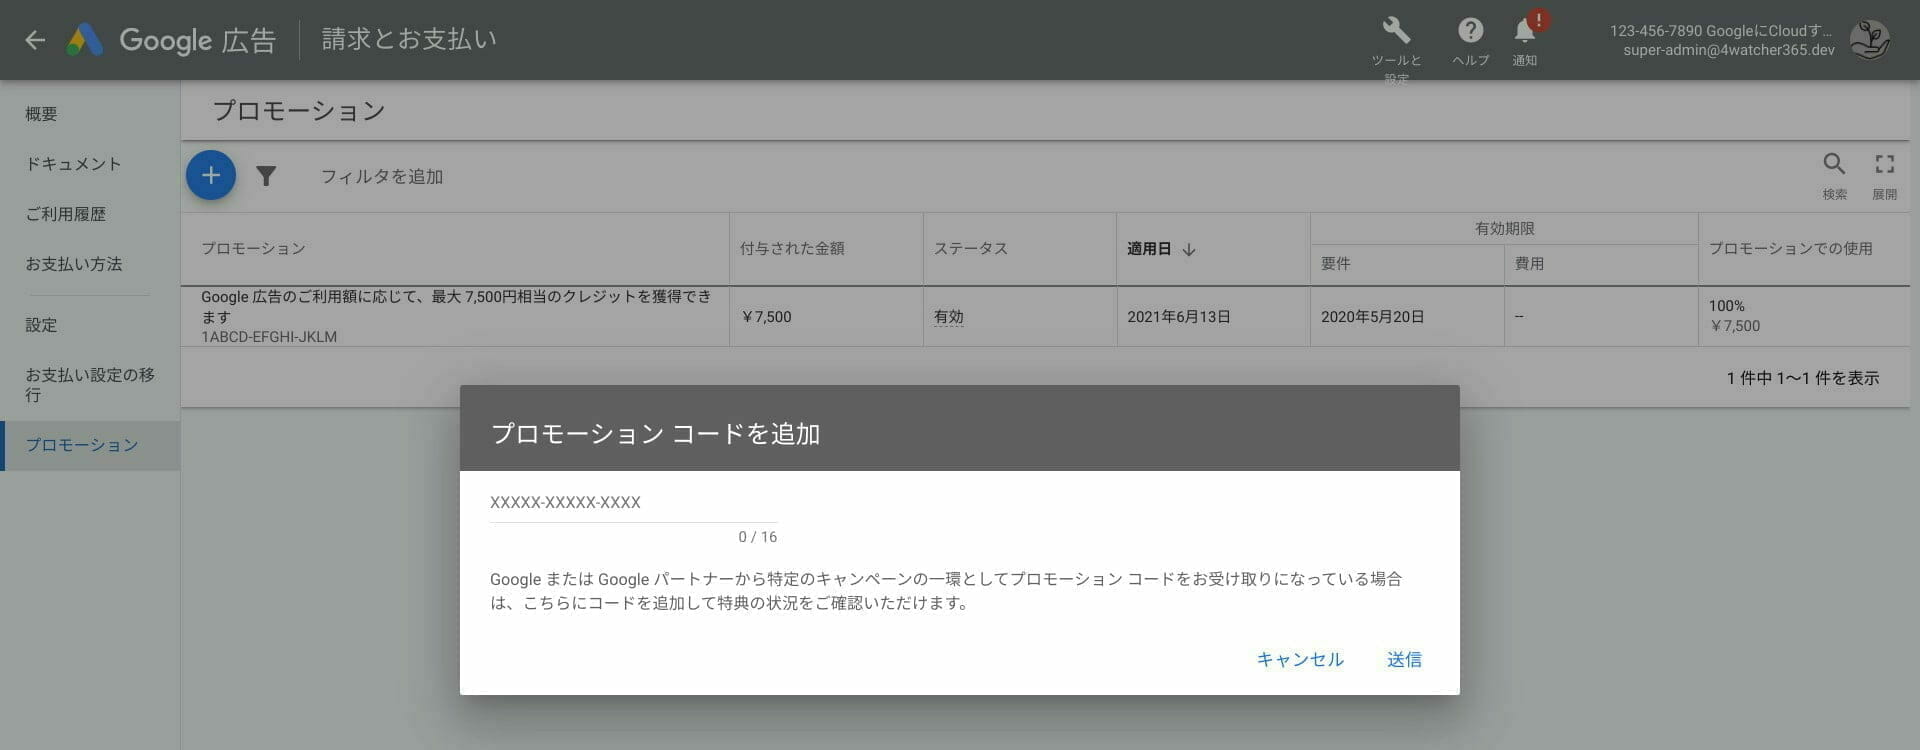The image size is (1920, 750).
Task: Click the account email super-admin@4watcher365.dev
Action: (x=1729, y=50)
